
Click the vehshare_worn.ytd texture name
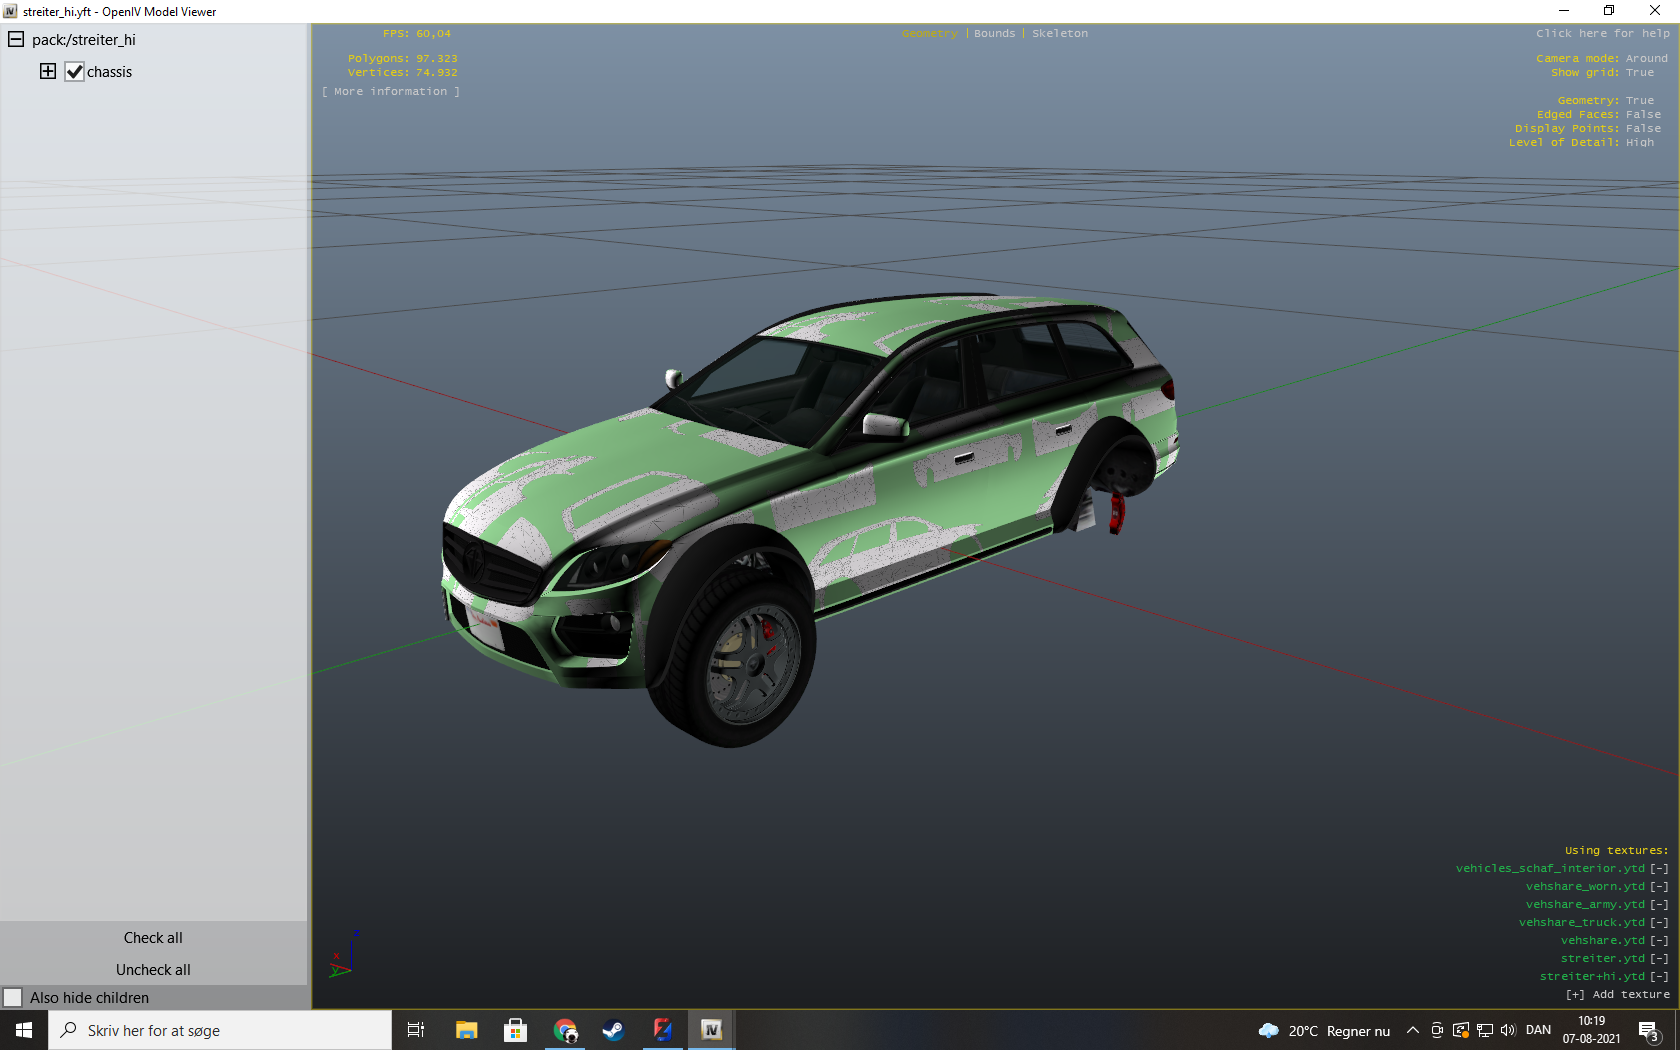point(1585,887)
